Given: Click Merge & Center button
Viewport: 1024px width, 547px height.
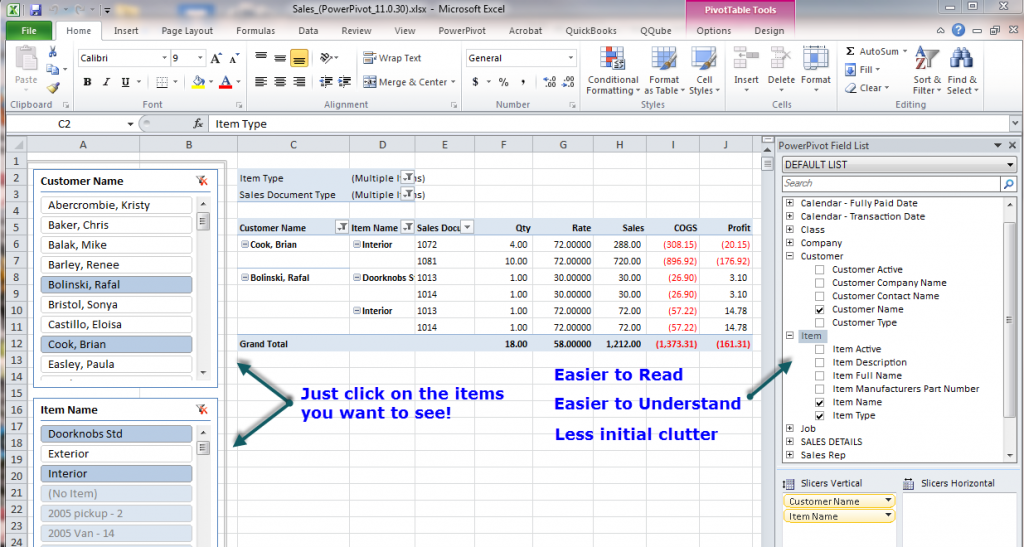Looking at the screenshot, I should tap(405, 82).
